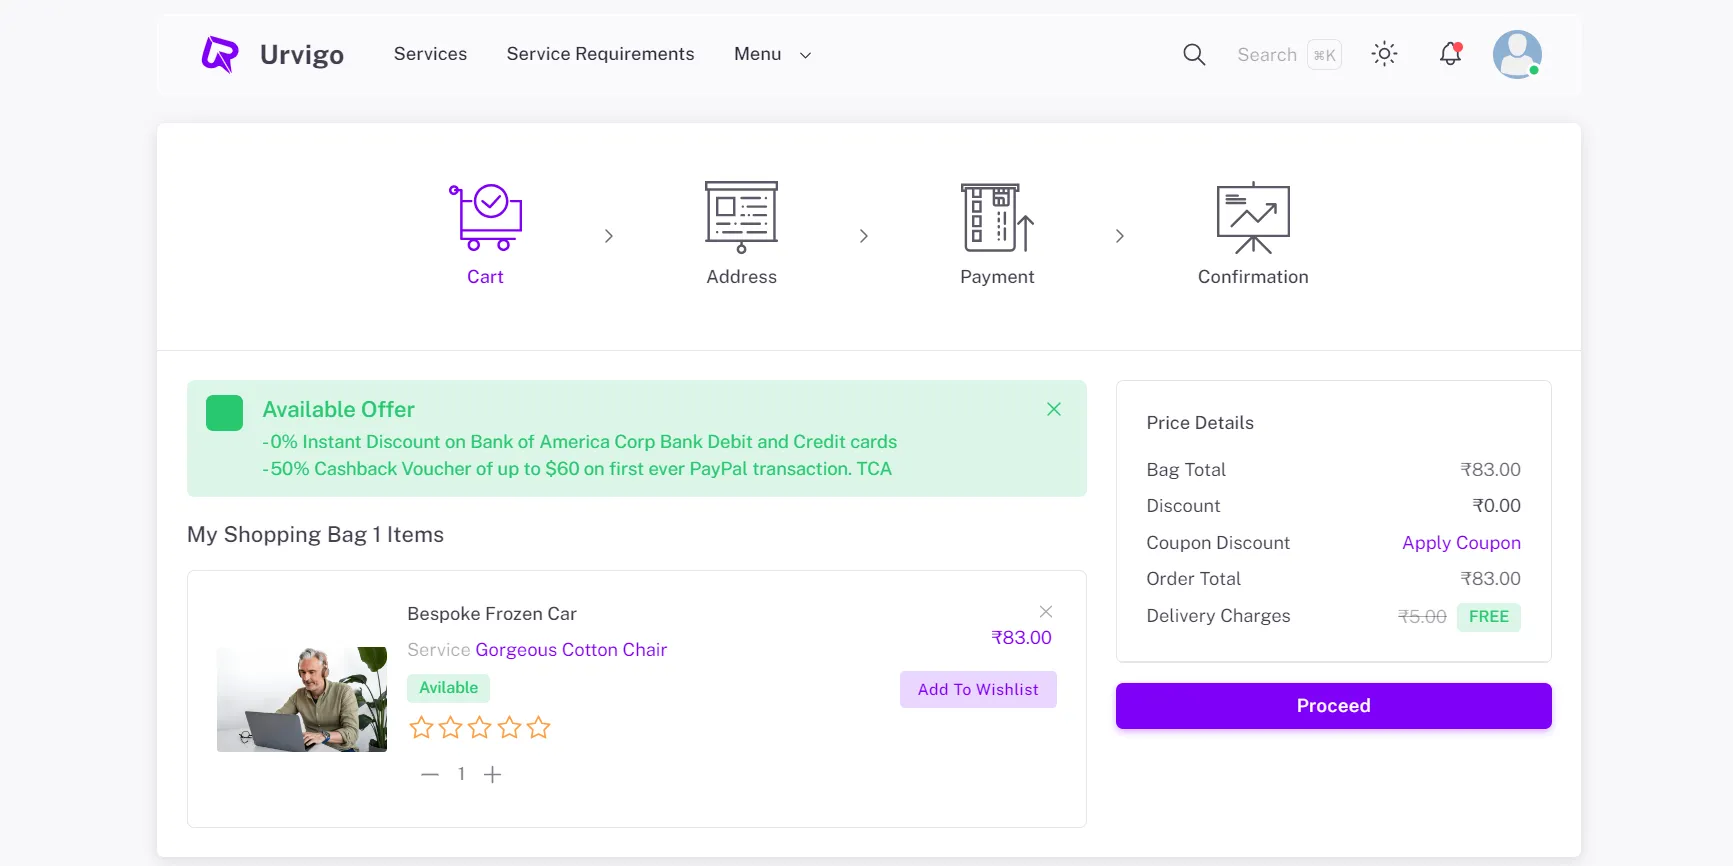Increase item quantity with plus
Screen dimensions: 1733x866
coord(492,774)
